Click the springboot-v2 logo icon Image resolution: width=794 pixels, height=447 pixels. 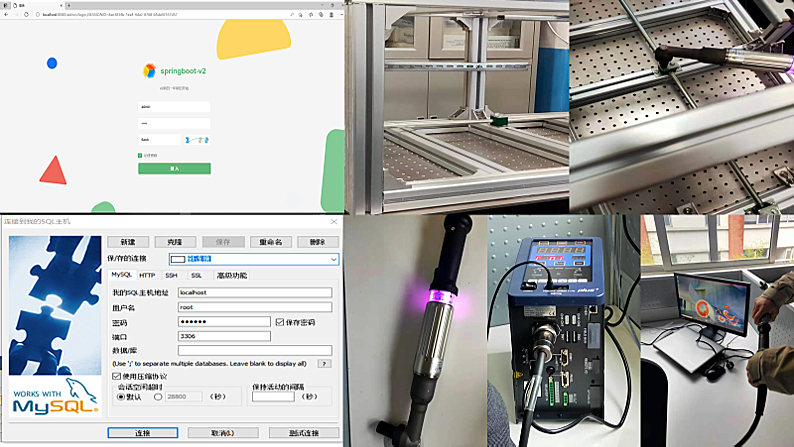[x=150, y=71]
